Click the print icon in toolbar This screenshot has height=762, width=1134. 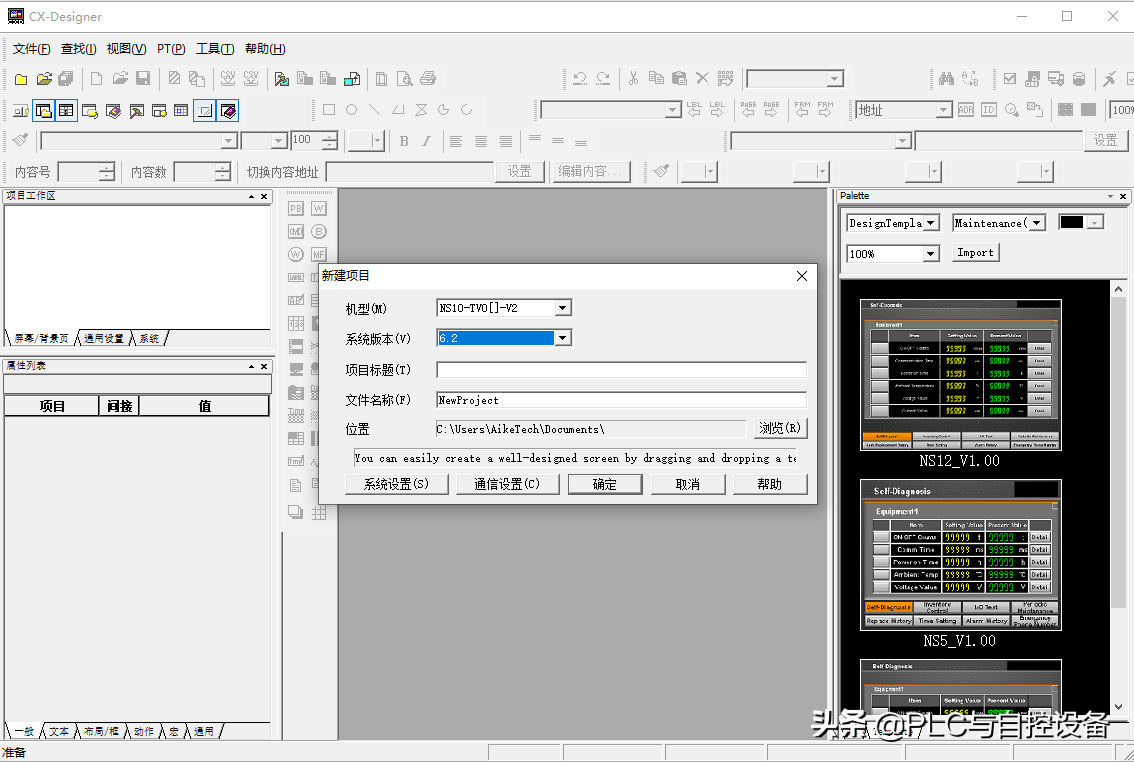point(428,79)
